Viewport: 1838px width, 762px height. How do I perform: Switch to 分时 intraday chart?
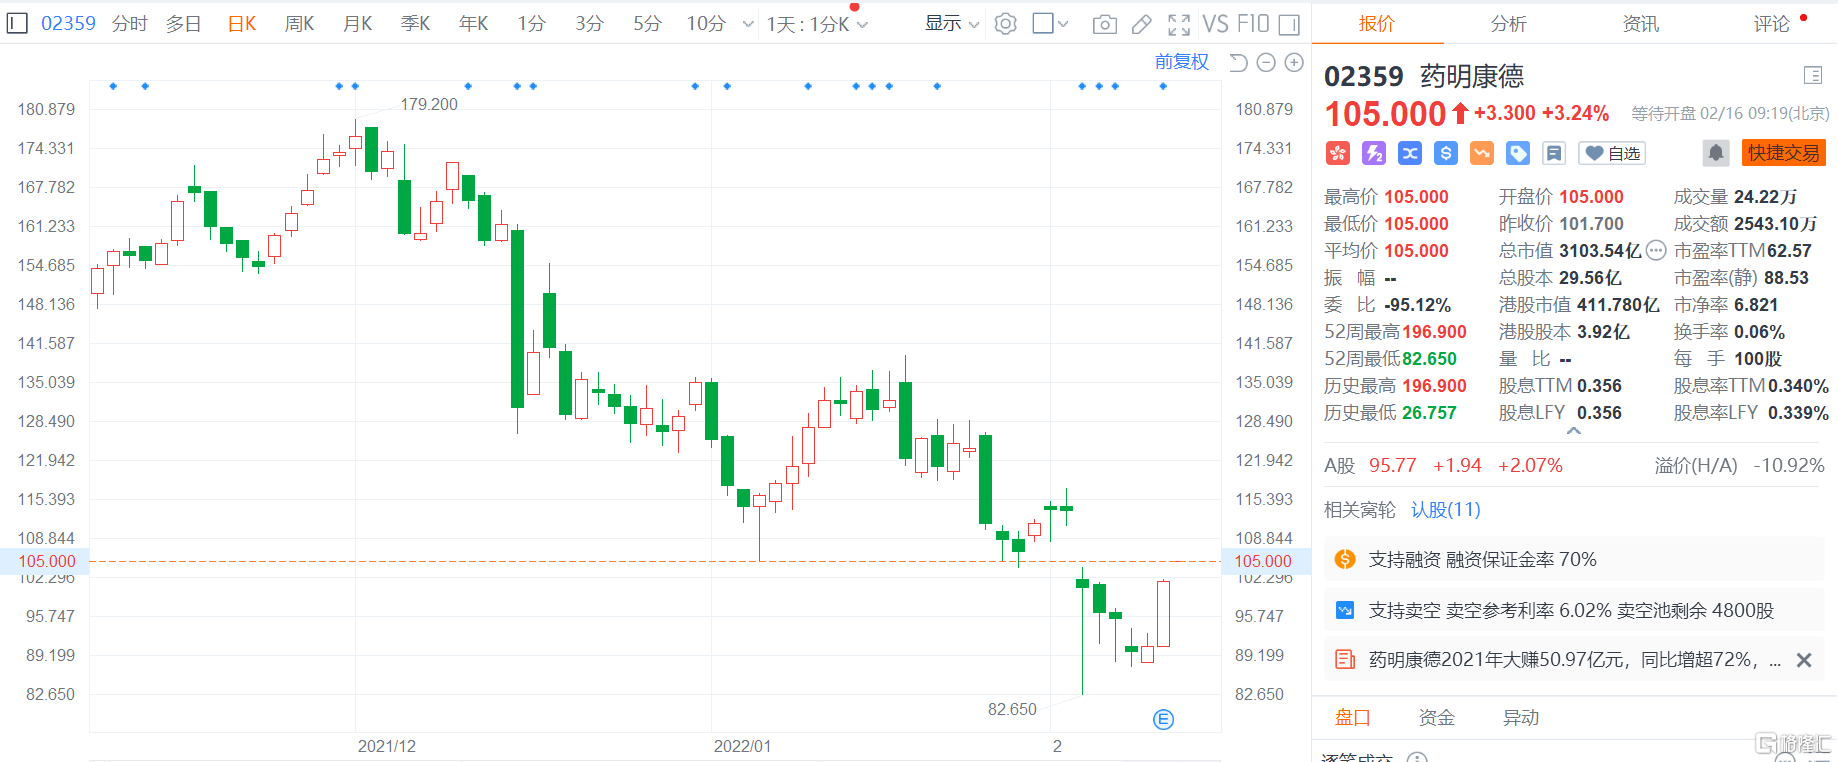pyautogui.click(x=130, y=23)
